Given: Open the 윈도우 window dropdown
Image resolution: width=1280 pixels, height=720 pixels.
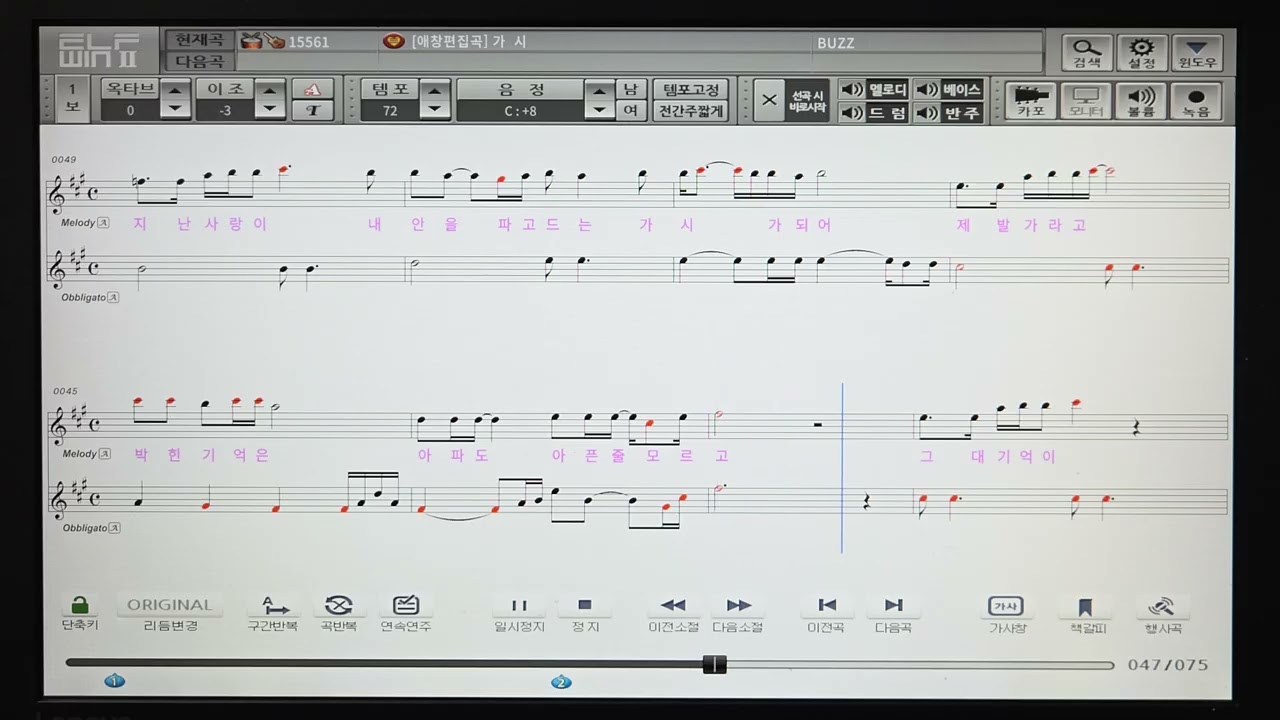Looking at the screenshot, I should point(1197,52).
